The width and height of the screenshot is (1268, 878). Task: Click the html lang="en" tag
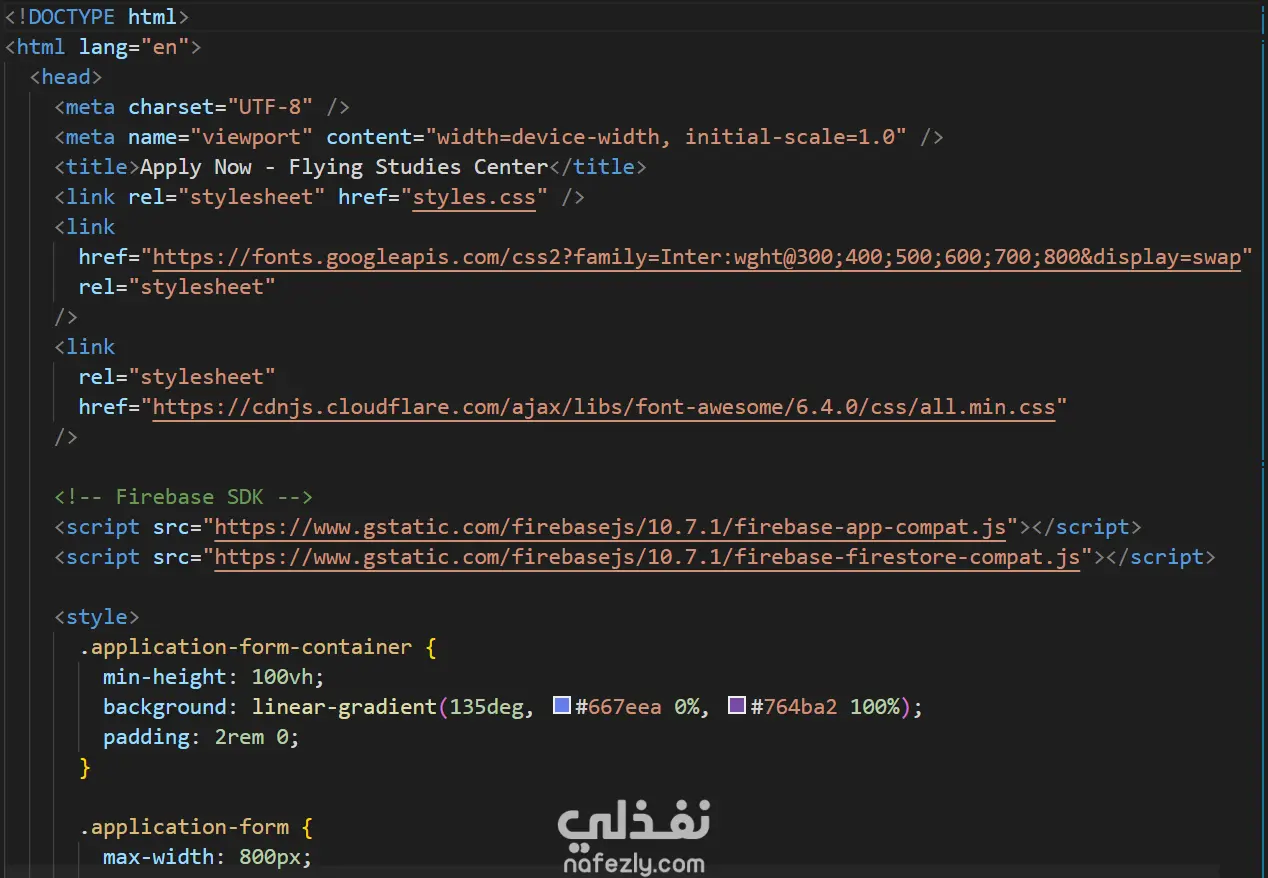click(x=104, y=47)
